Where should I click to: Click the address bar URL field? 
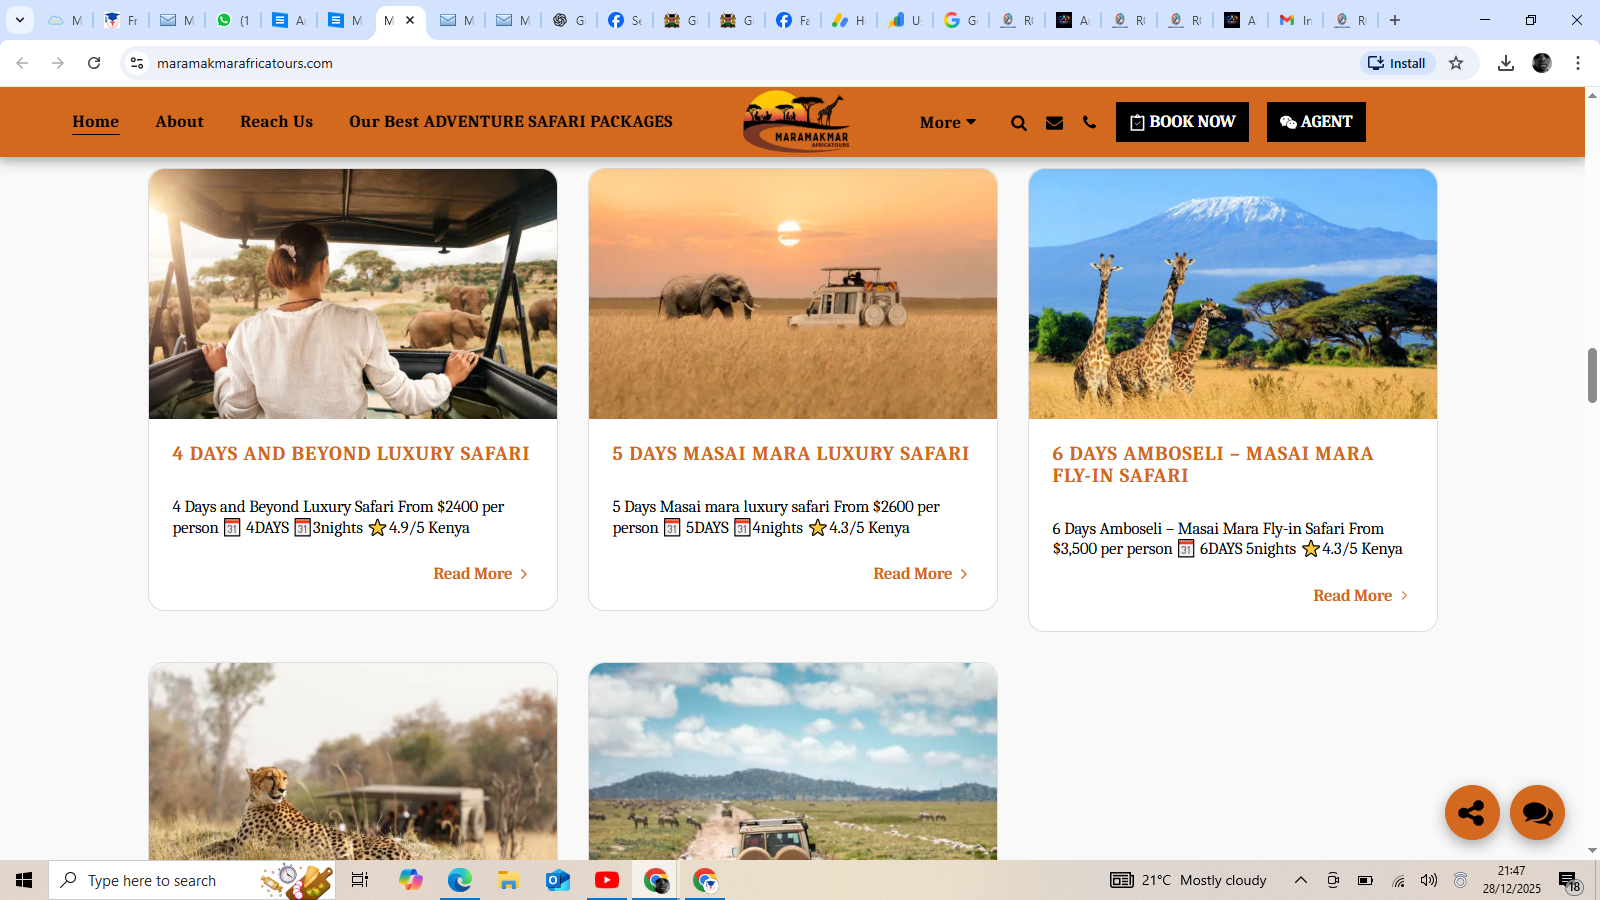(750, 63)
